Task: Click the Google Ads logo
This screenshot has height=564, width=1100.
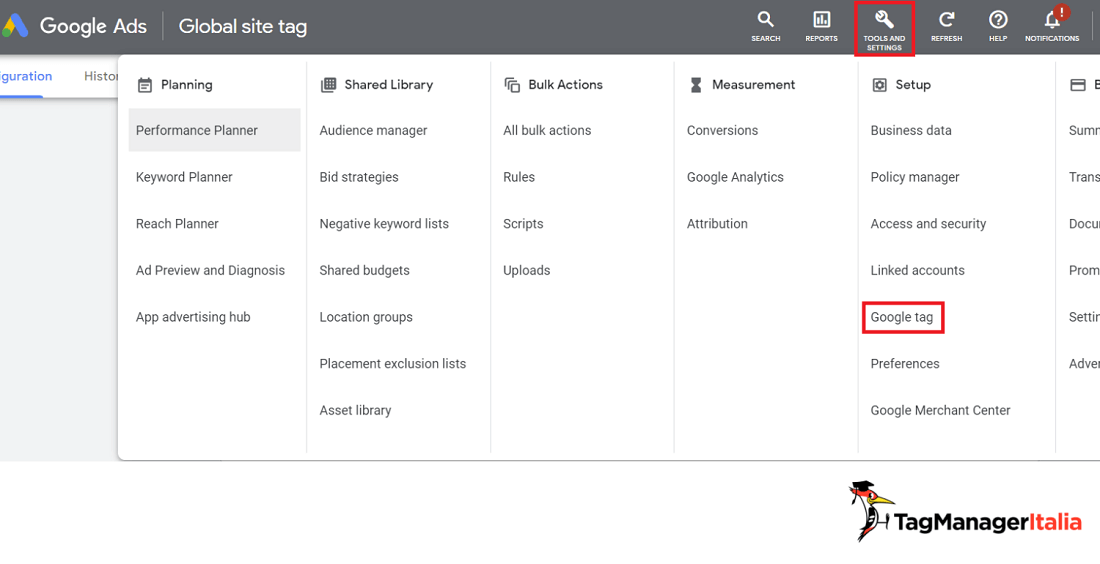Action: (x=15, y=26)
